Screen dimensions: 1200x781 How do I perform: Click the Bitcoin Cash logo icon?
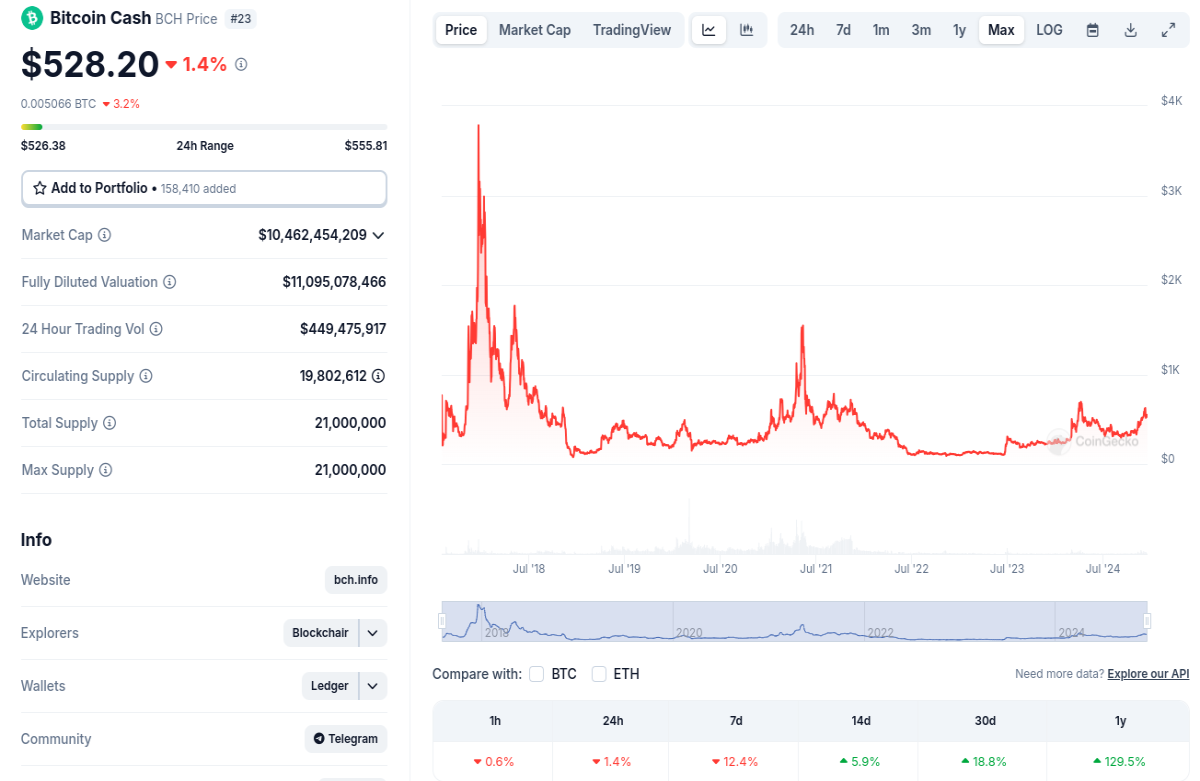(32, 18)
